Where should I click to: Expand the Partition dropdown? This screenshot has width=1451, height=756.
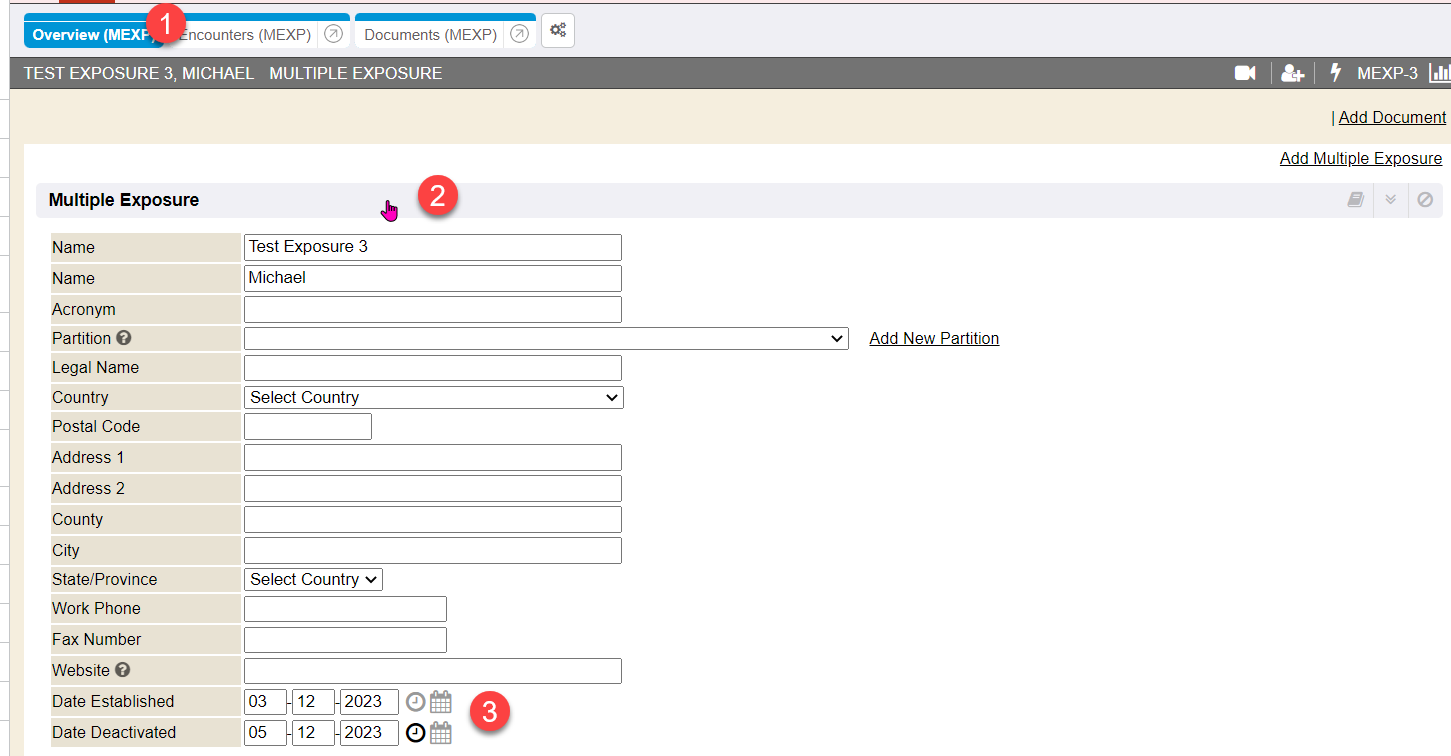(x=546, y=339)
